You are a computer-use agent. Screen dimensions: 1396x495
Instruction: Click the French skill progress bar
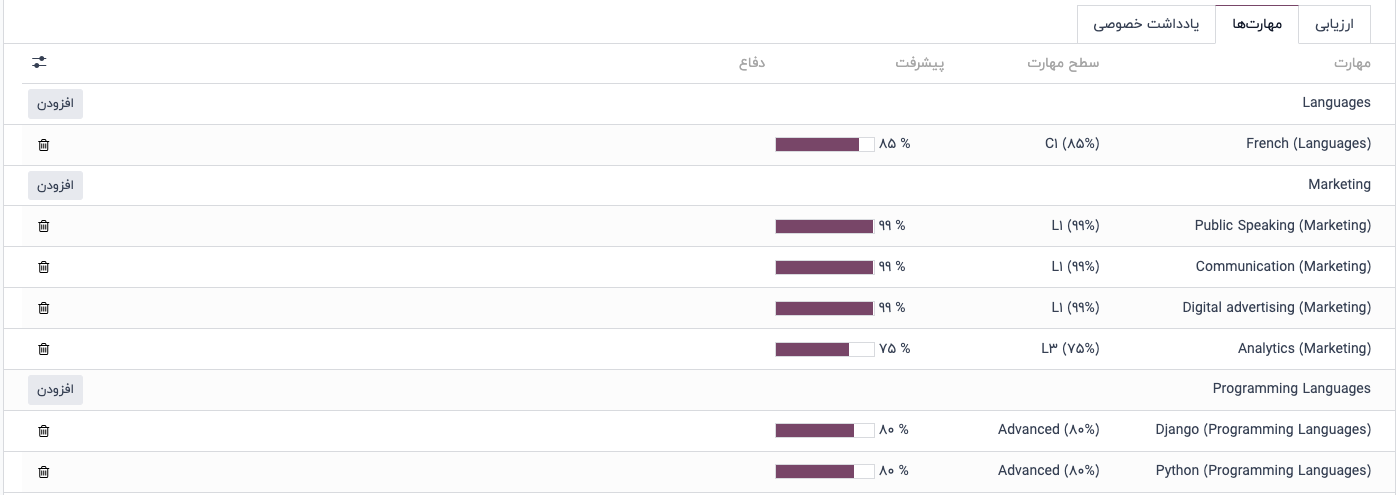coord(824,144)
